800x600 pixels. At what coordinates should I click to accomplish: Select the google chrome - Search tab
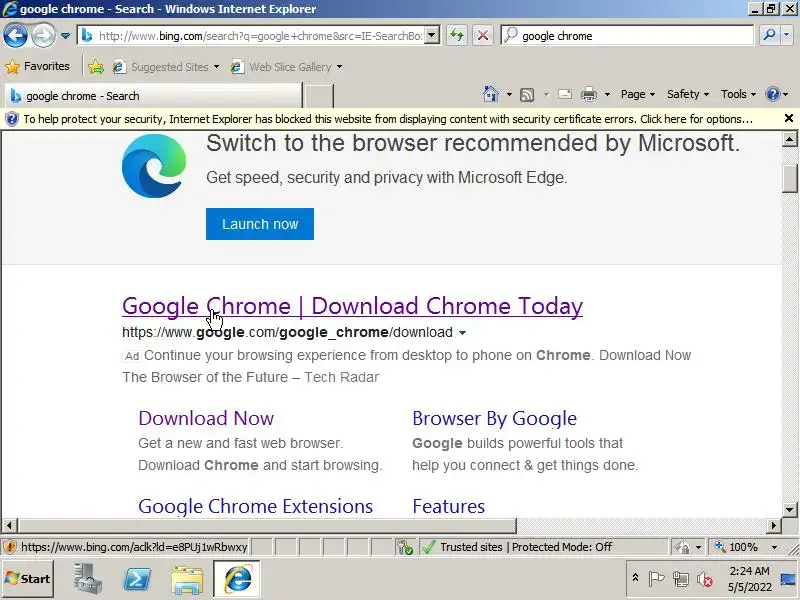tap(153, 96)
